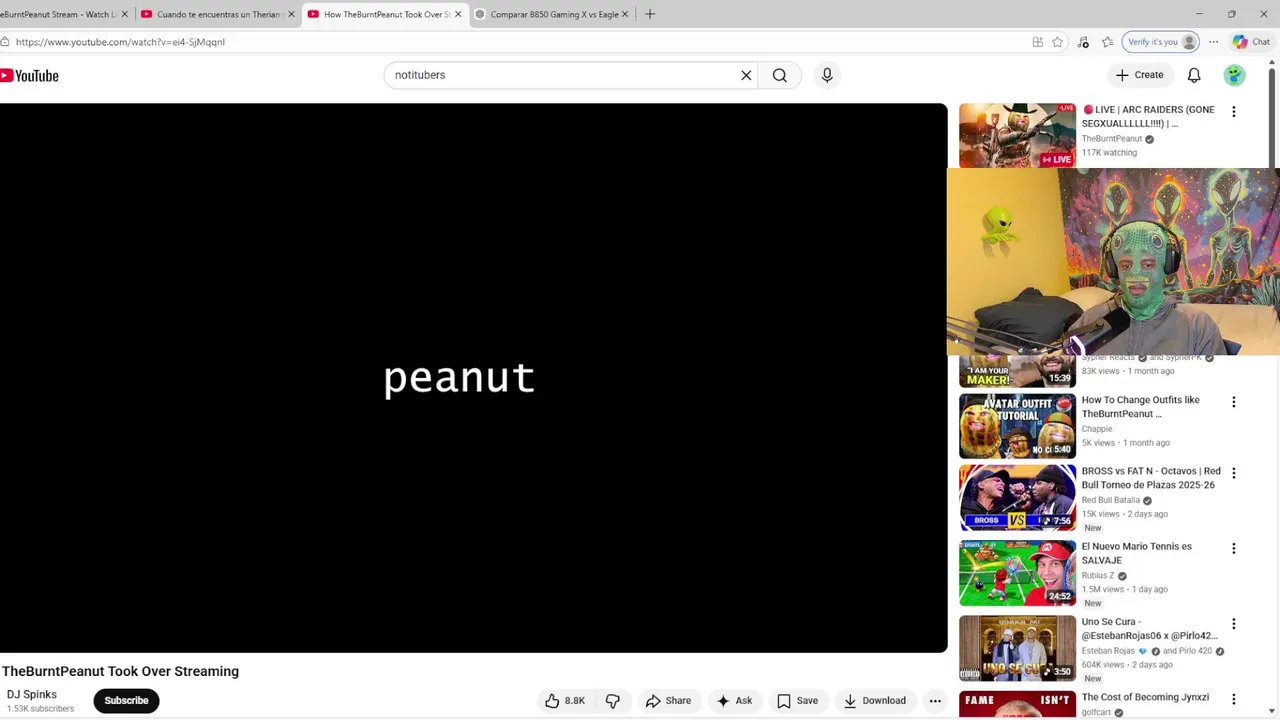This screenshot has width=1280, height=720.
Task: Click video title TheBurntPeanut Took Over Streaming
Action: pyautogui.click(x=120, y=671)
